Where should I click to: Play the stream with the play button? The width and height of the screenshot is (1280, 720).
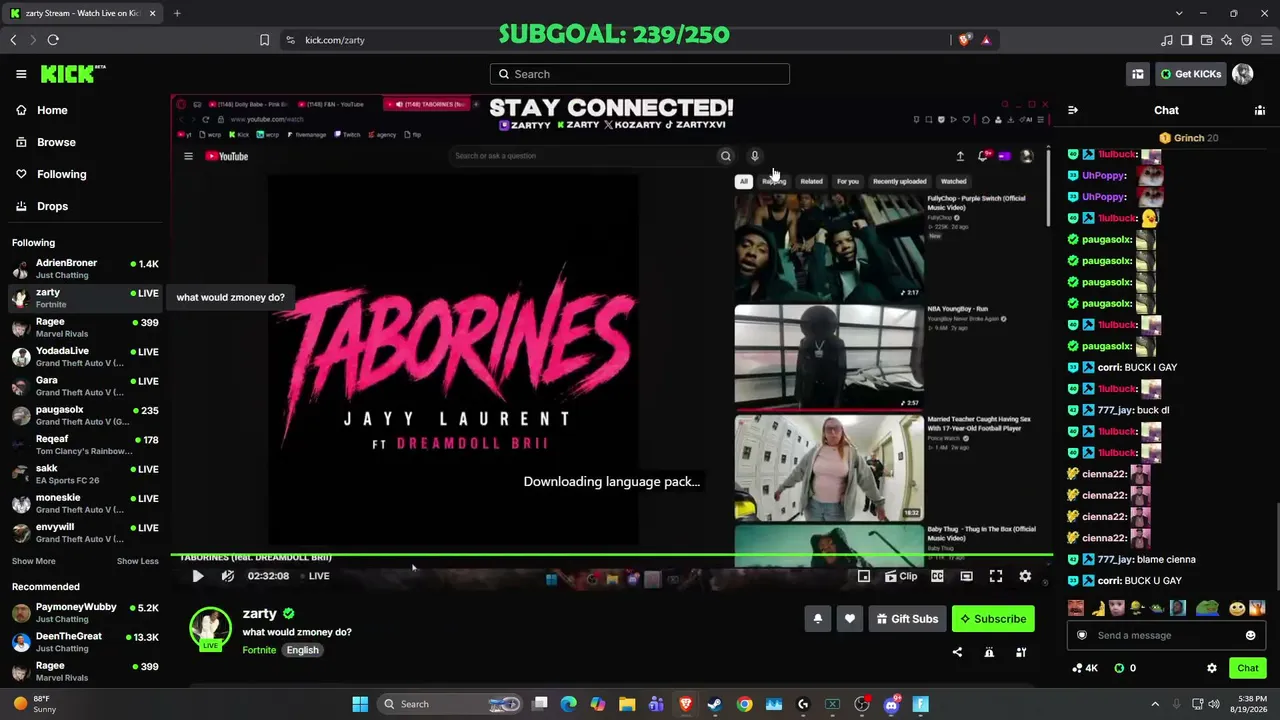pyautogui.click(x=198, y=576)
